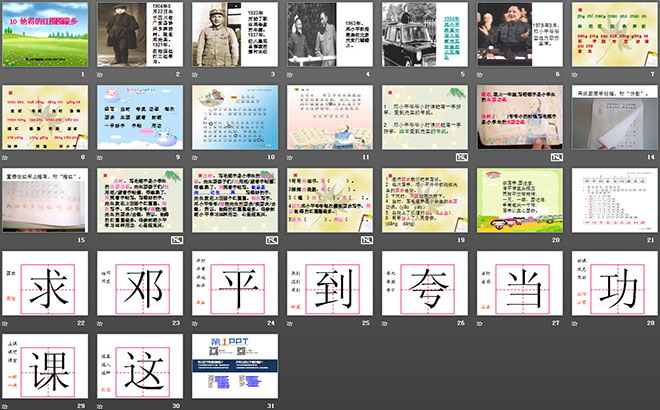Open slide 25 with character 到

330,283
